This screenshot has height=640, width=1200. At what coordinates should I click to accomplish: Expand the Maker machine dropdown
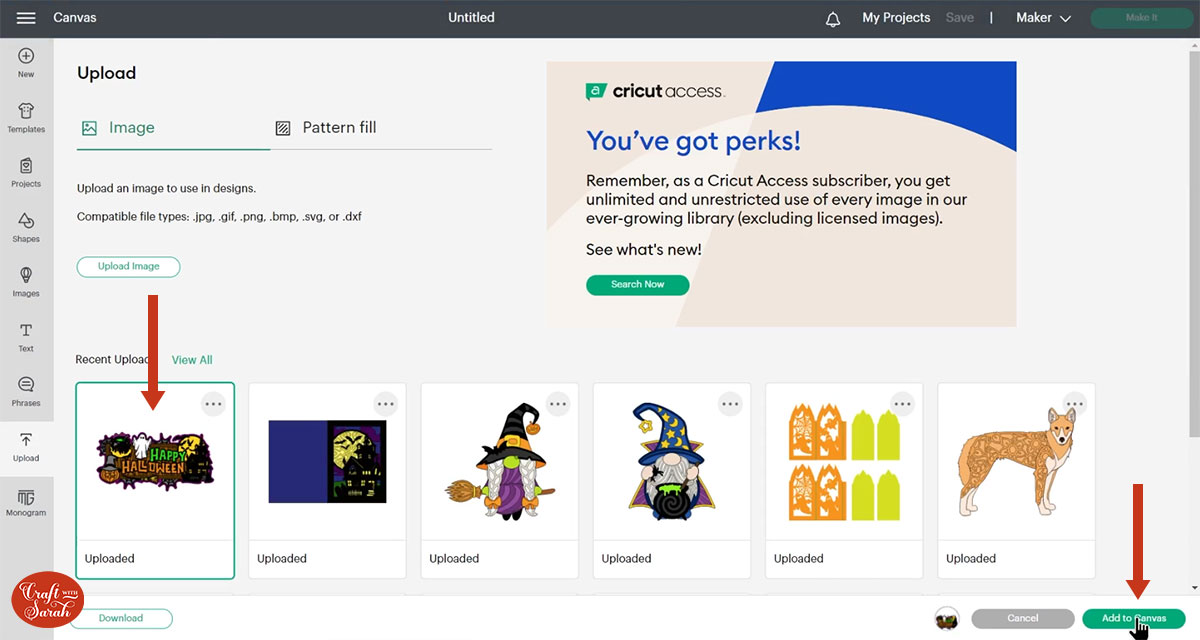pos(1043,18)
